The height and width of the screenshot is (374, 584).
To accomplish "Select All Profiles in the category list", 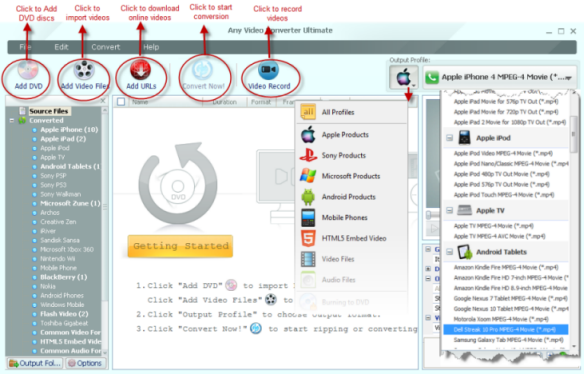I will point(352,112).
